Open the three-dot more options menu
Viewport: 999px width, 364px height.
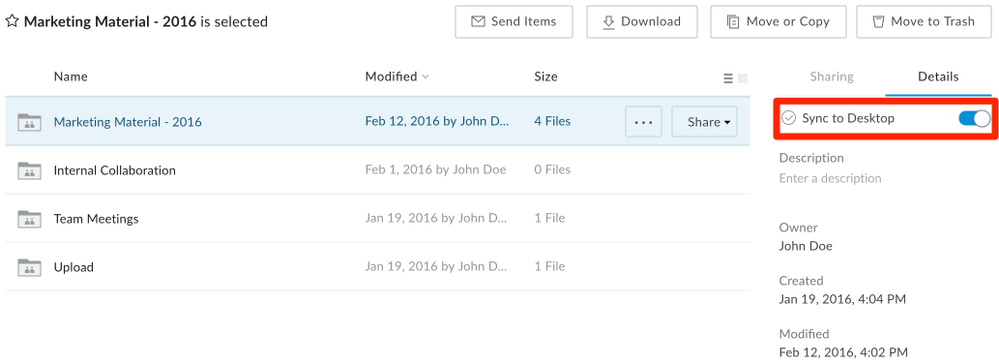click(x=643, y=122)
